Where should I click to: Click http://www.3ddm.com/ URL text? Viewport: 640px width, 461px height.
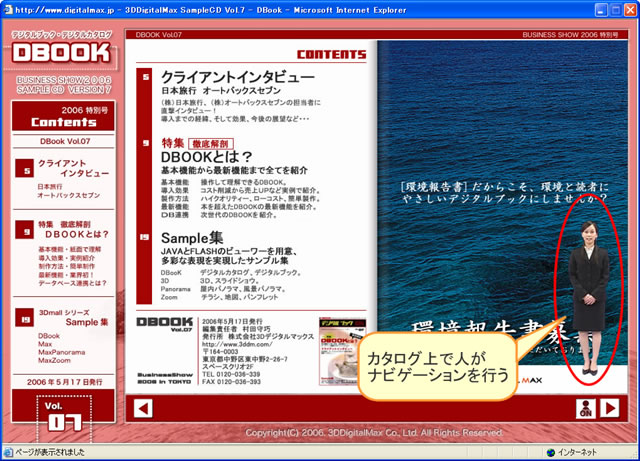coord(237,344)
